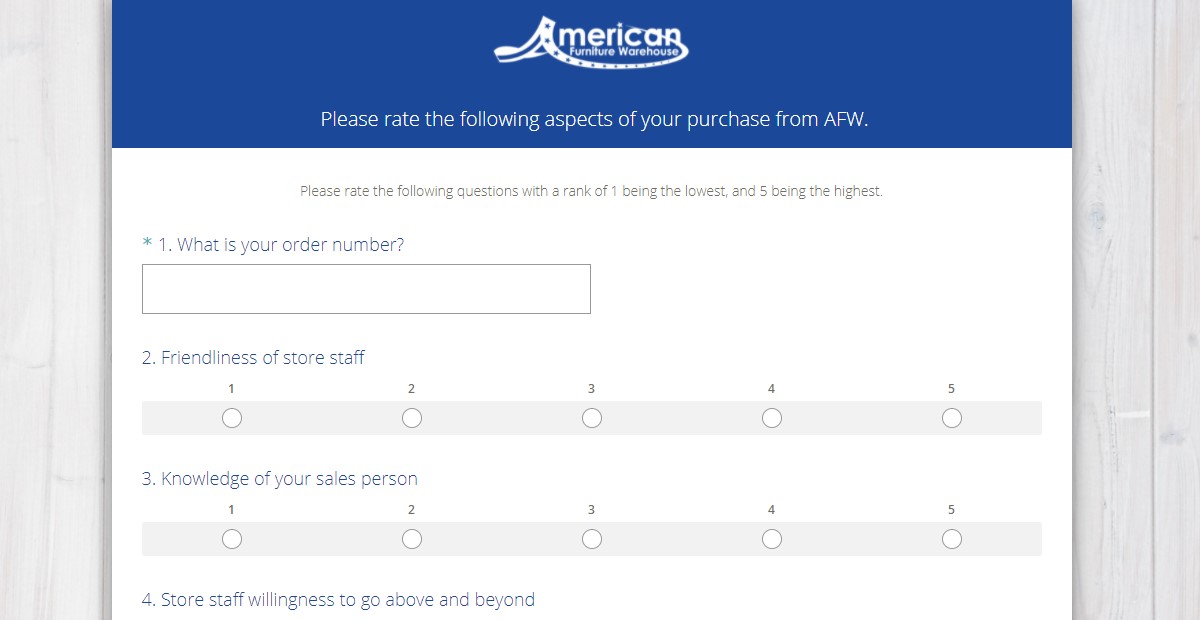Rate sales person knowledge as 3
The height and width of the screenshot is (620, 1200).
pos(592,539)
